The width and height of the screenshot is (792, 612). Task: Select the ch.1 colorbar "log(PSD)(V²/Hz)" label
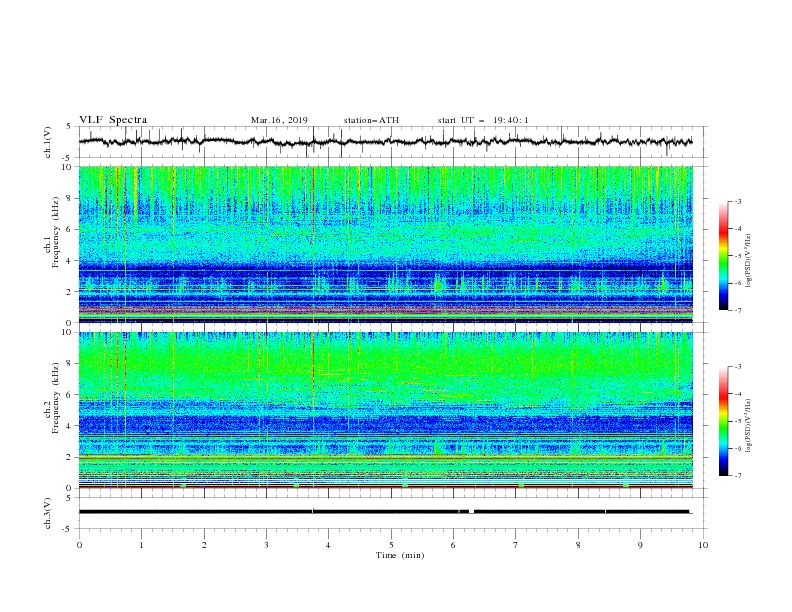coord(748,261)
